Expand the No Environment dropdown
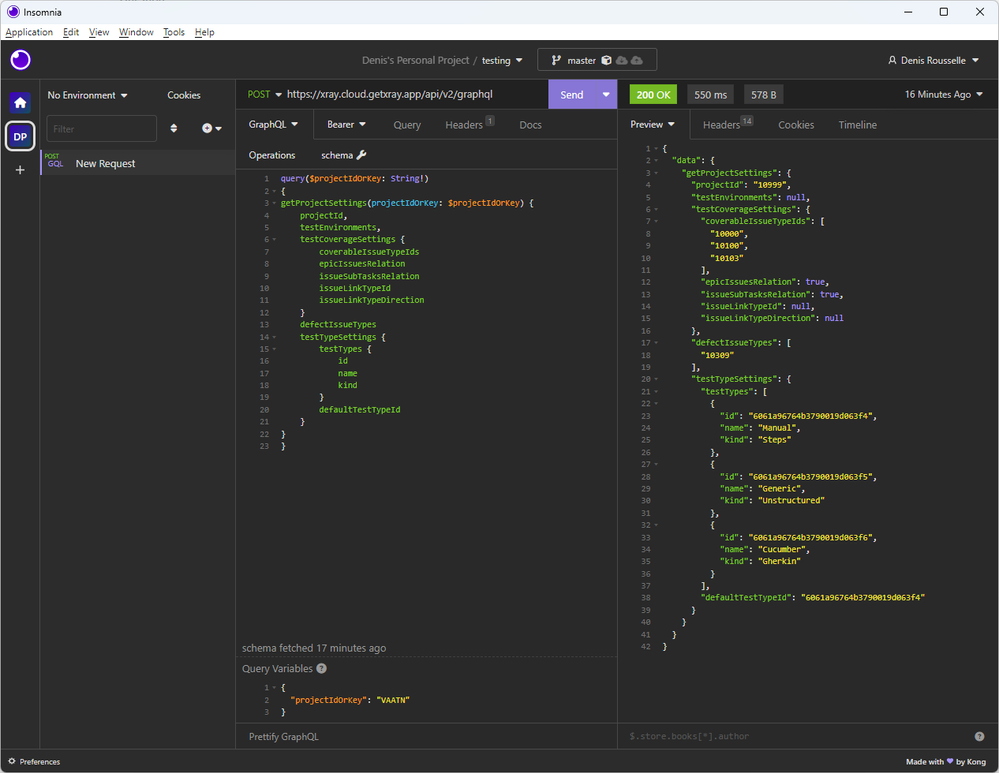999x773 pixels. coord(87,95)
